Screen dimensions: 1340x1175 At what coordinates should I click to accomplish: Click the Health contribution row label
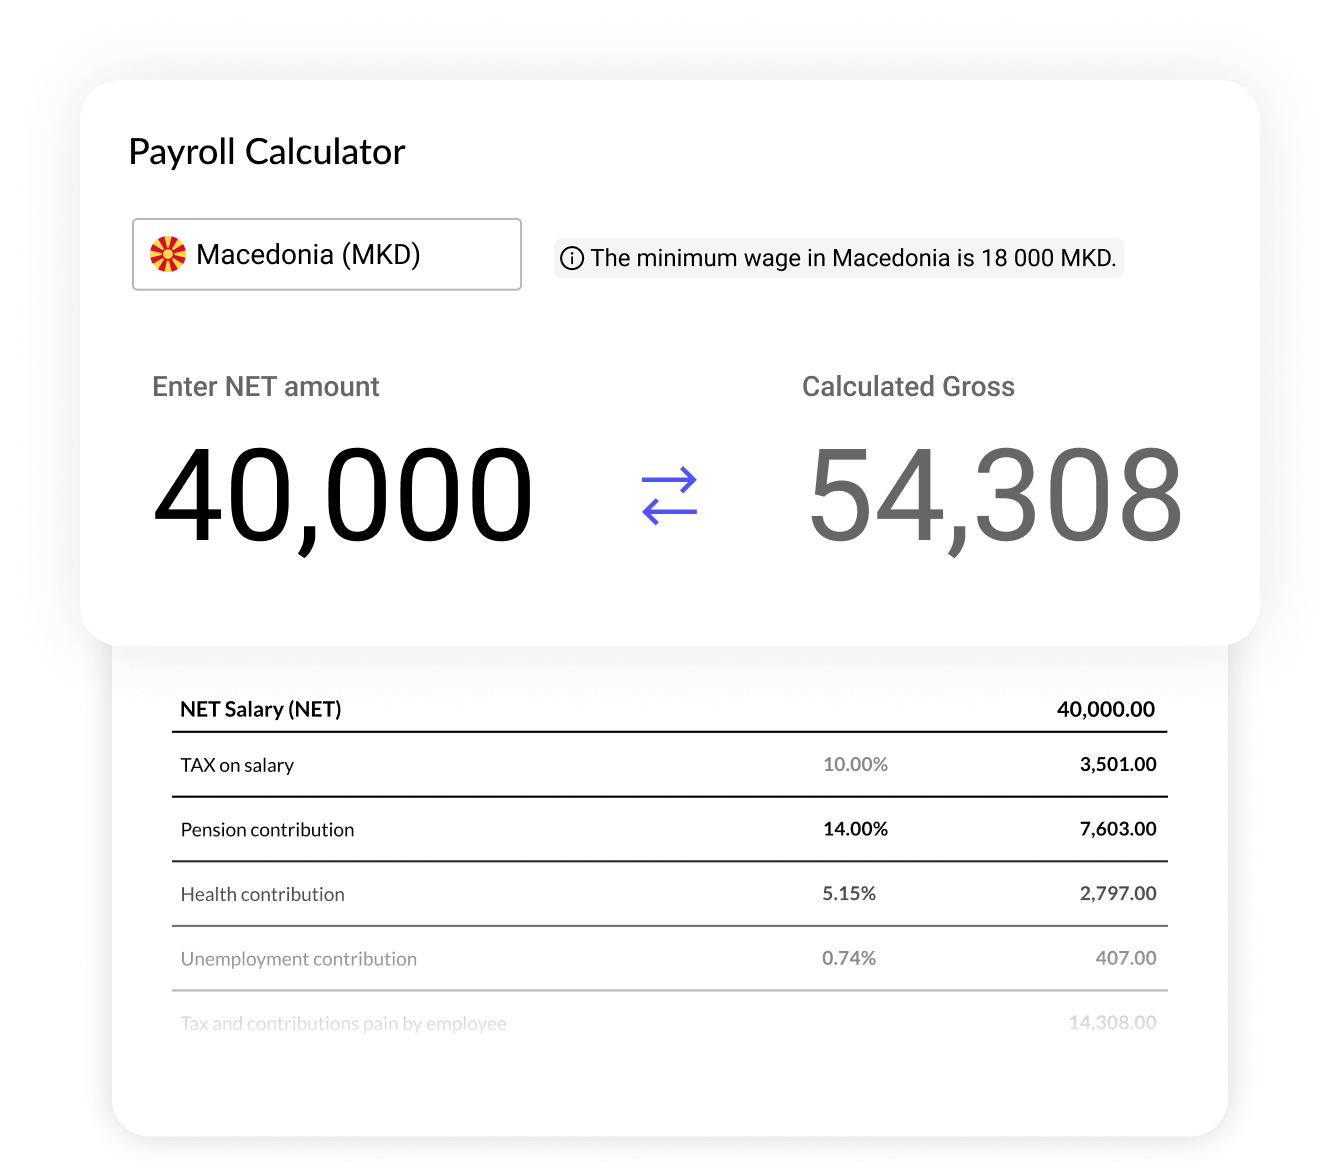click(x=262, y=894)
